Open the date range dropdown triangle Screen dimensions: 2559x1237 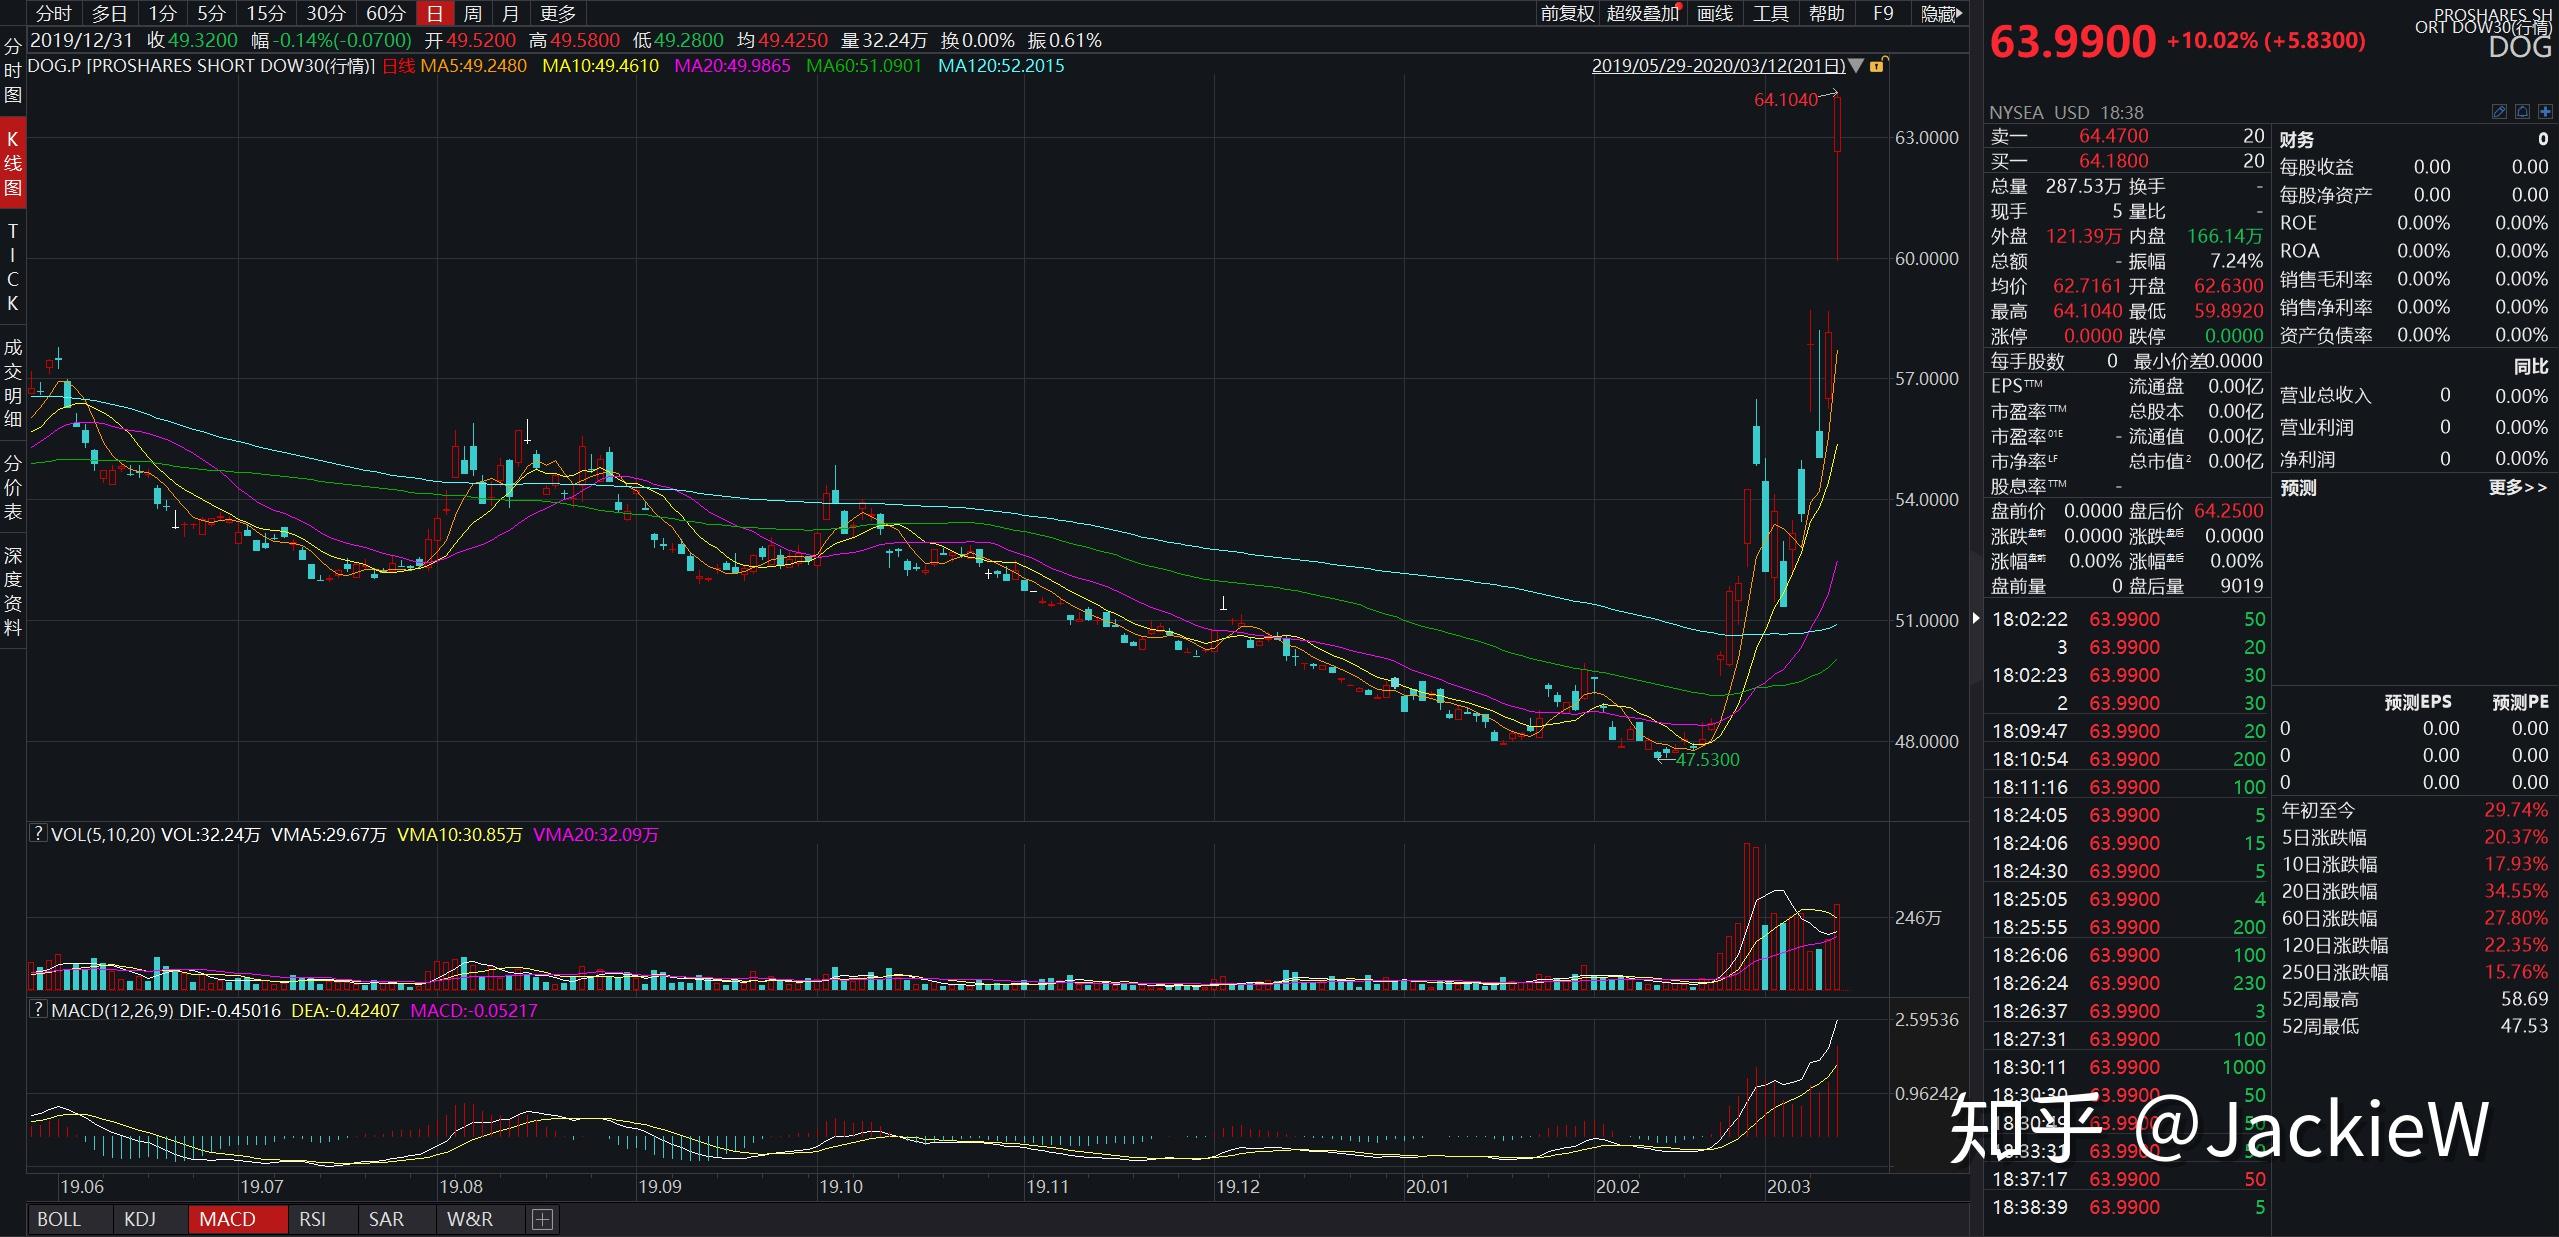(x=1857, y=66)
